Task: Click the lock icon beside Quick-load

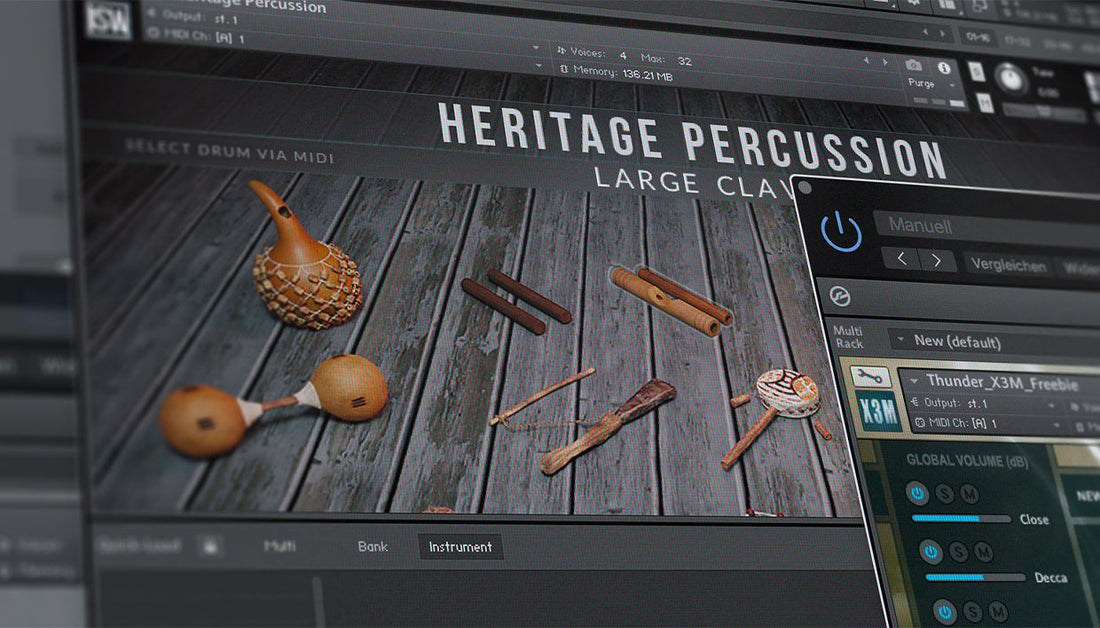Action: 210,545
